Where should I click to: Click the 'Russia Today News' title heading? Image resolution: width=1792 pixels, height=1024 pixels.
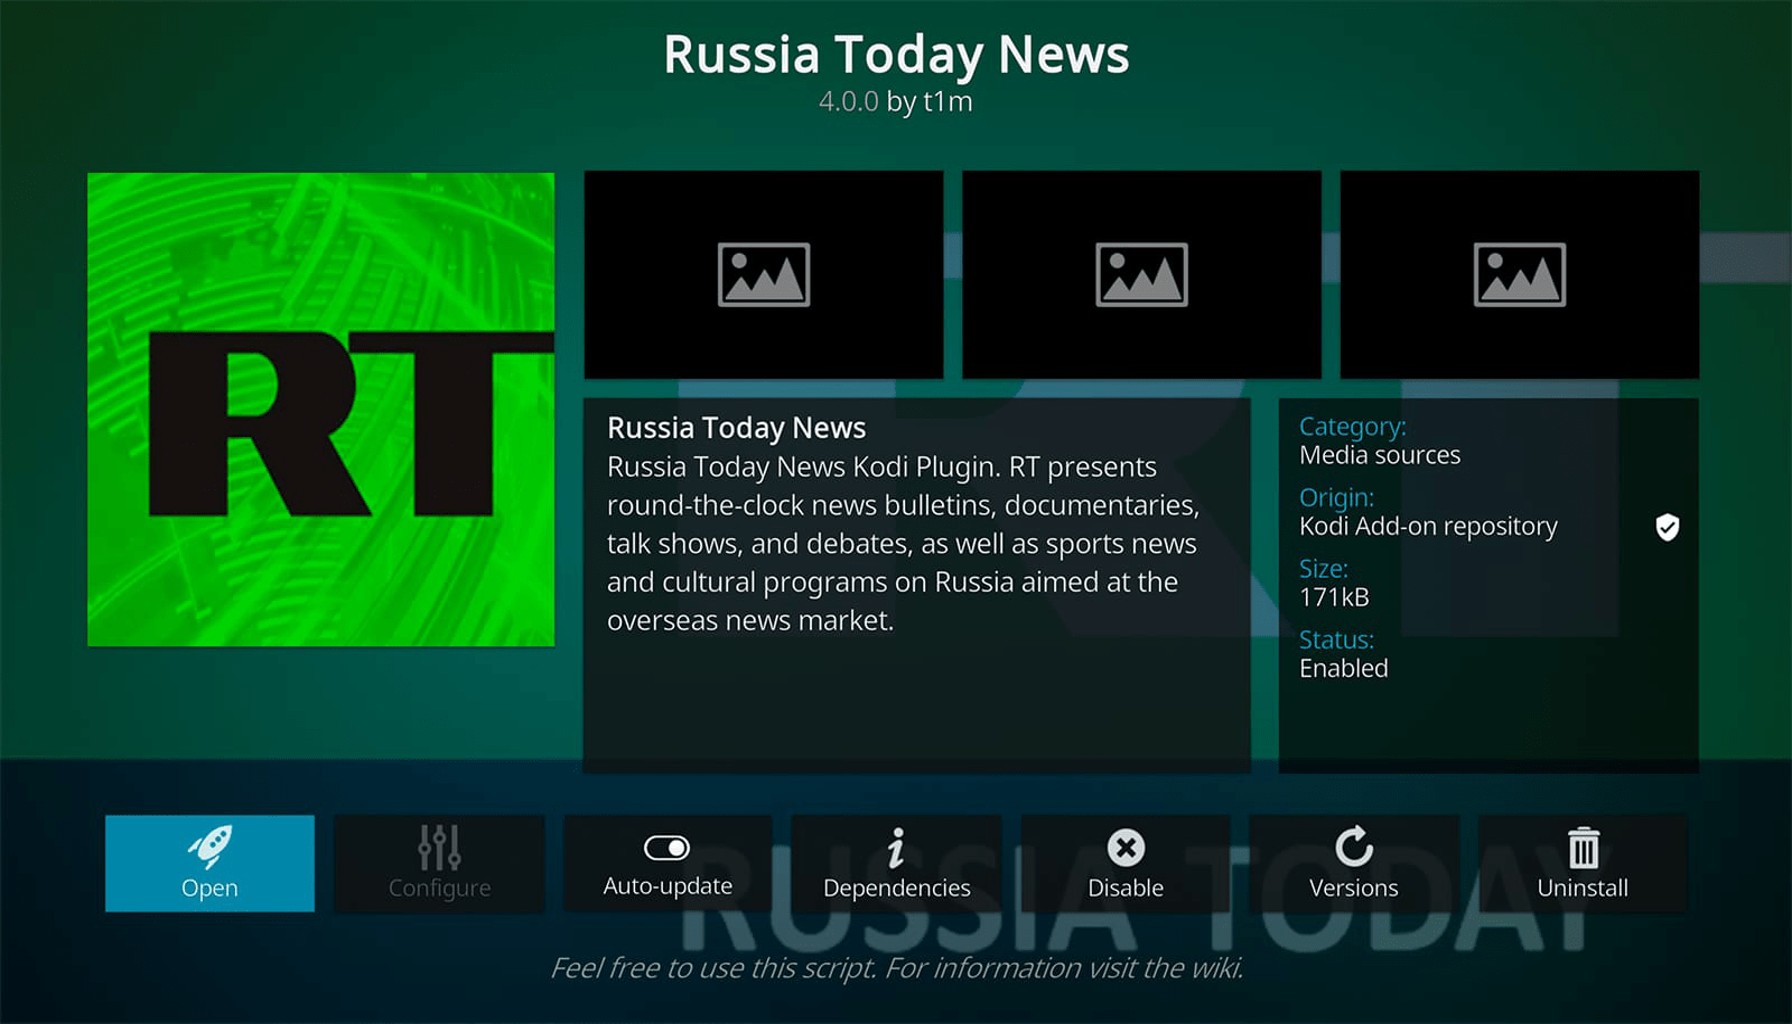point(896,54)
